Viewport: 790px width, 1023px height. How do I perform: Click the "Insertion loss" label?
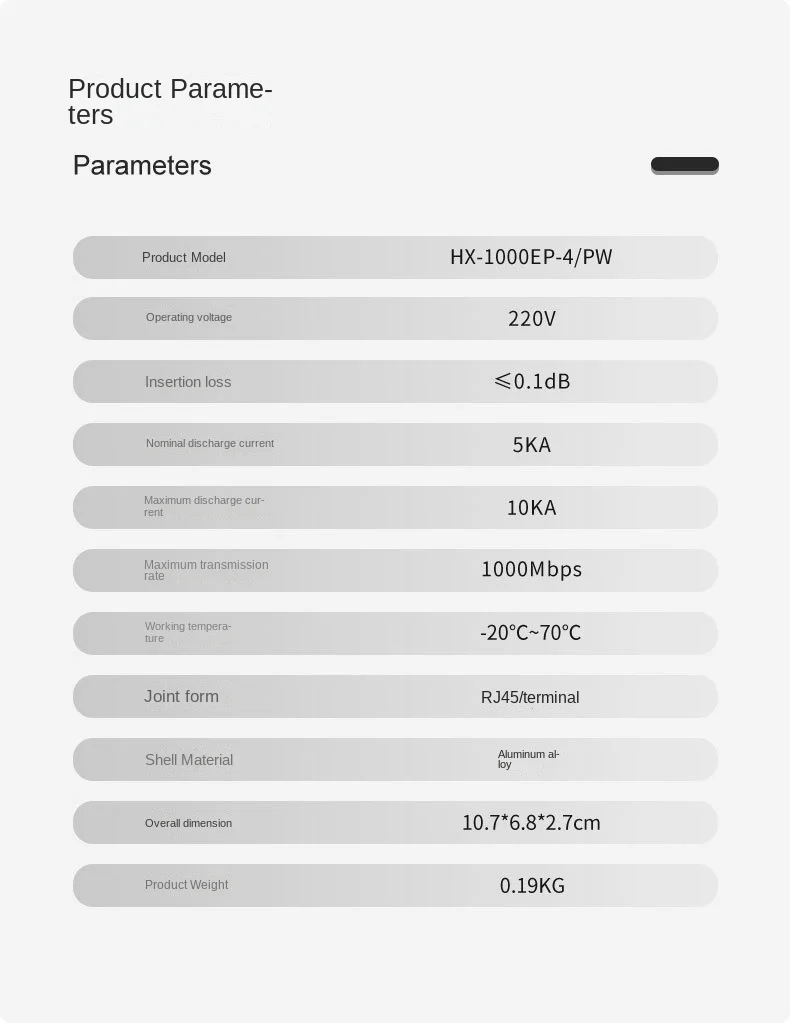click(188, 382)
